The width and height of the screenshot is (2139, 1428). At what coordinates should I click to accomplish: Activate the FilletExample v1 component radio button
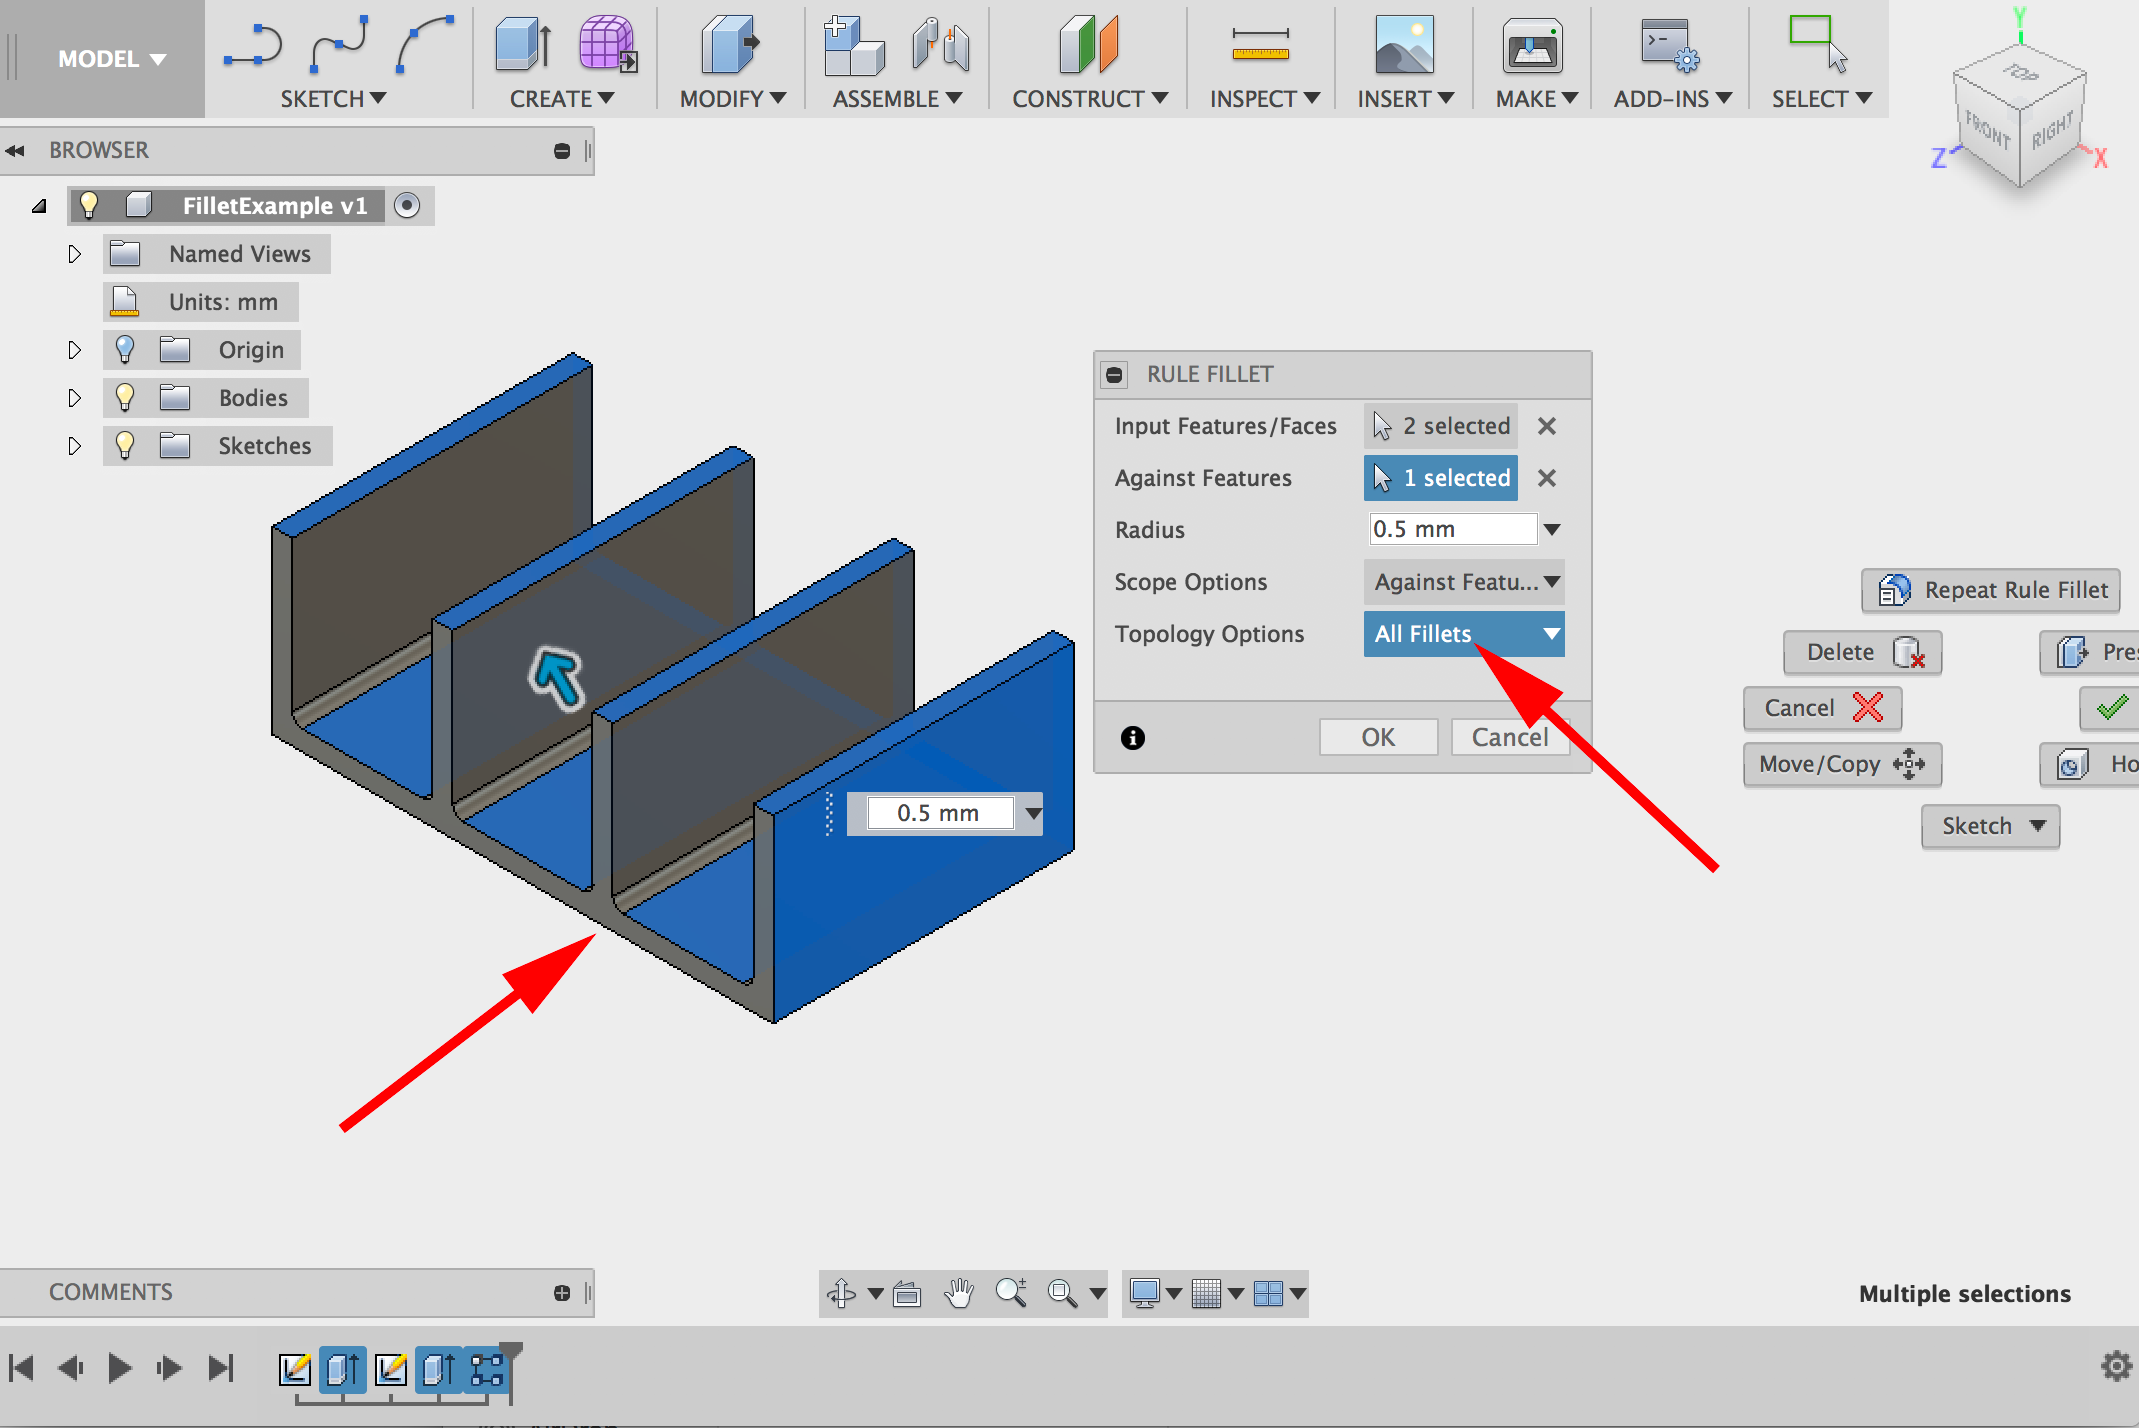click(x=407, y=205)
